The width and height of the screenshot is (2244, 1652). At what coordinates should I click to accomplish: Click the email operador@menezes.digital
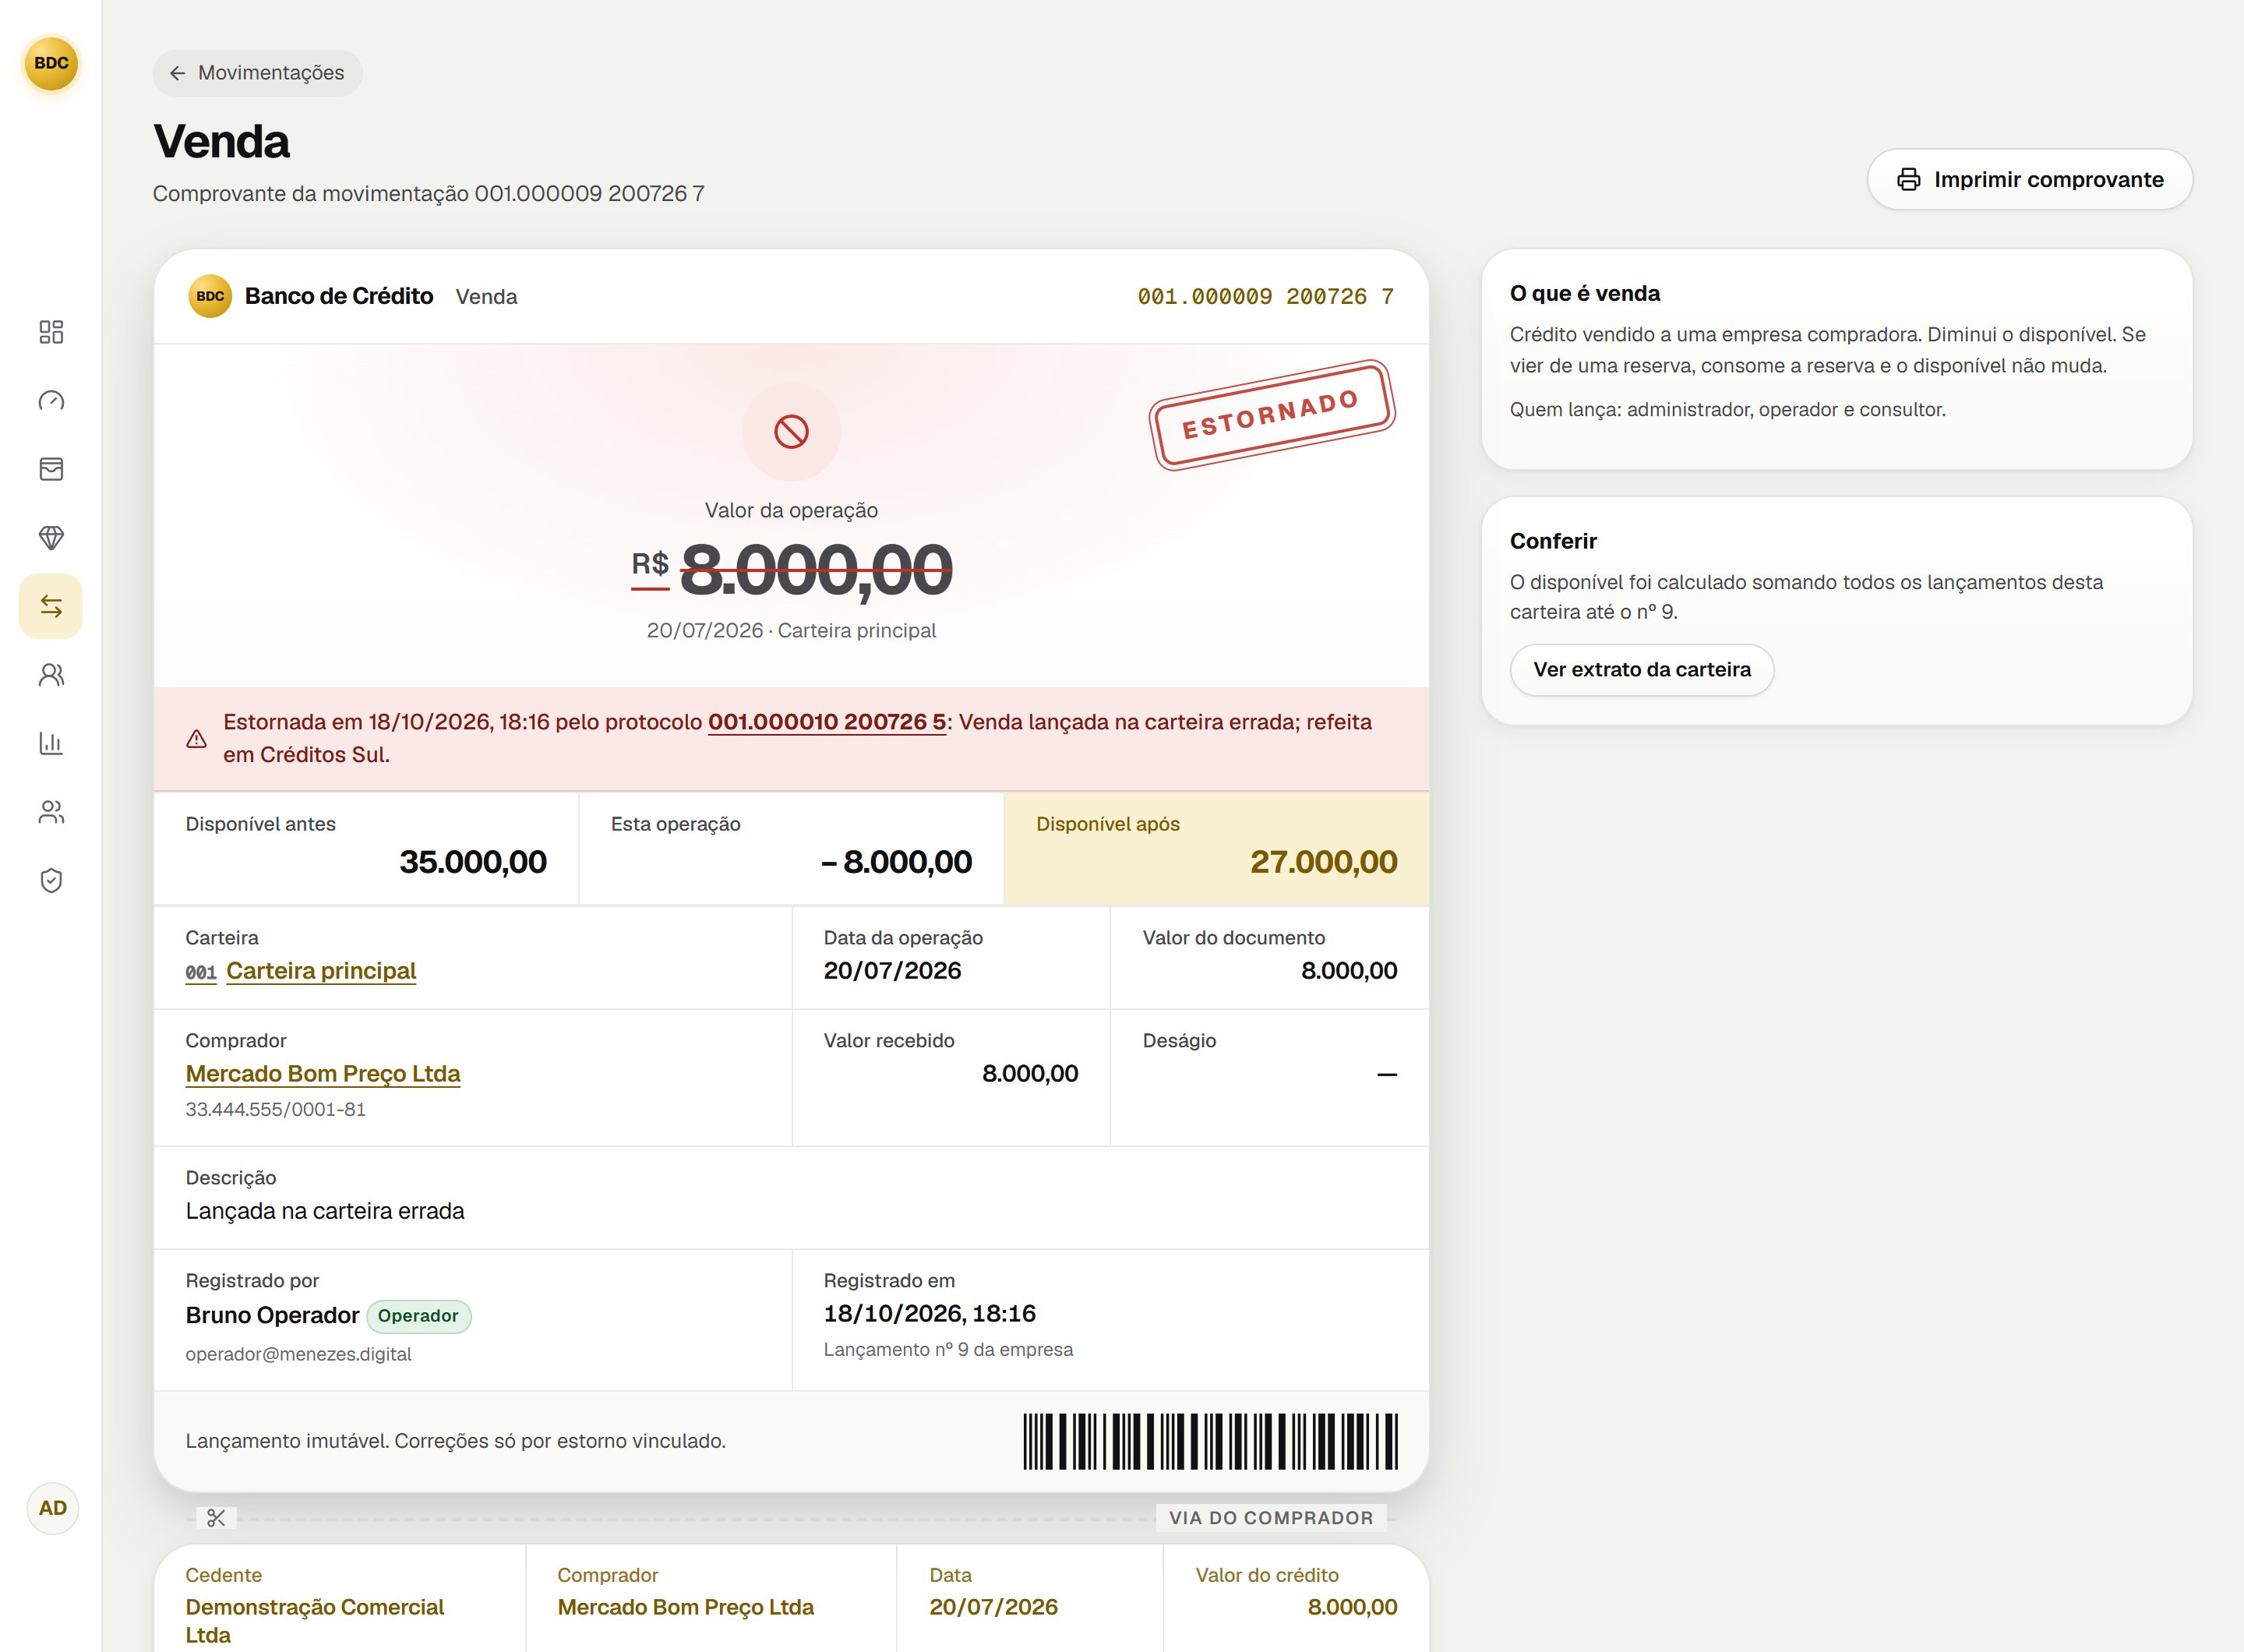[x=298, y=1354]
